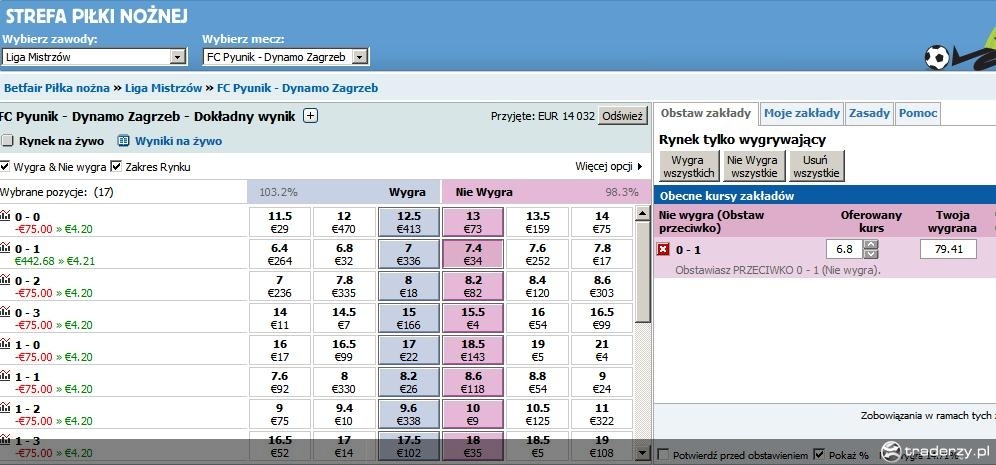
Task: Select 0 - 2 odds cell 8.6
Action: click(602, 286)
